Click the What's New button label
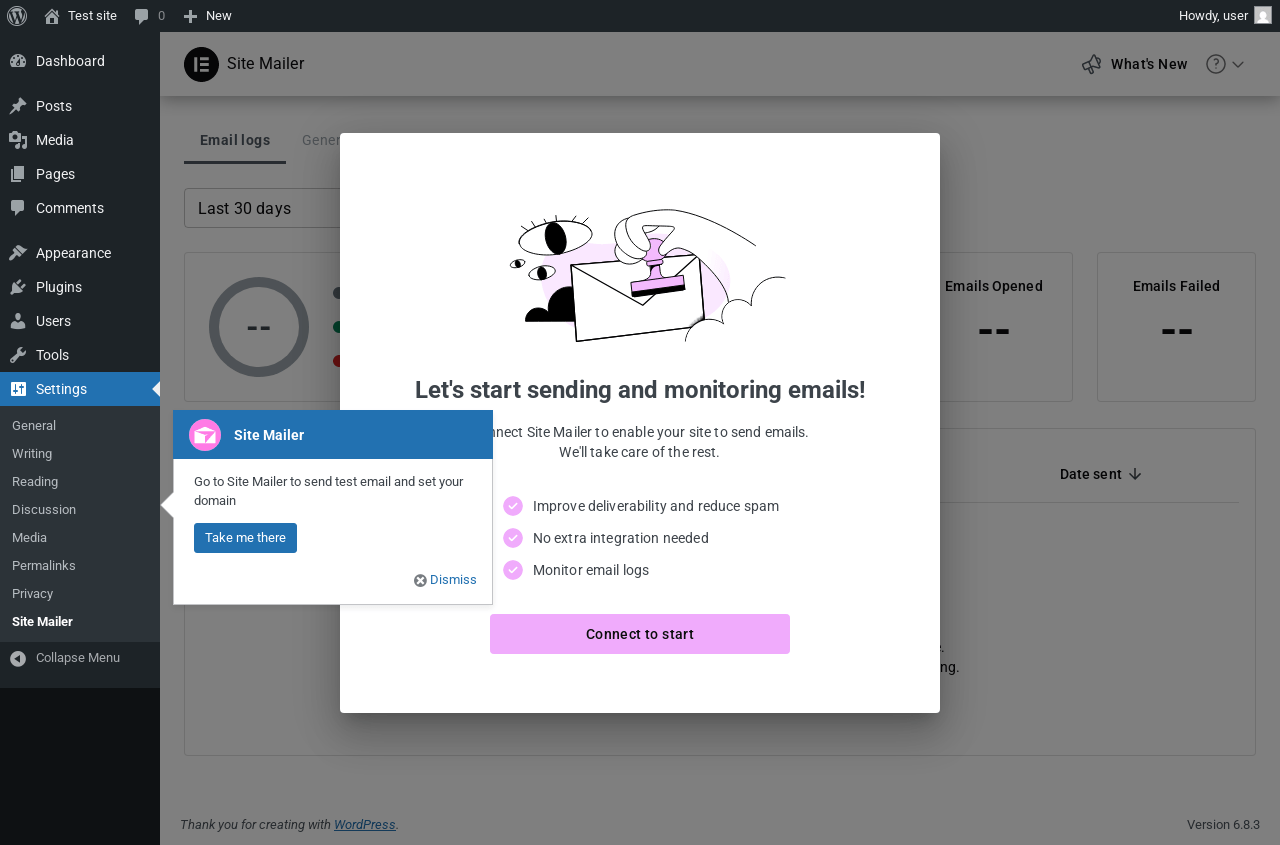Screen dimensions: 1280x845 click(1149, 64)
